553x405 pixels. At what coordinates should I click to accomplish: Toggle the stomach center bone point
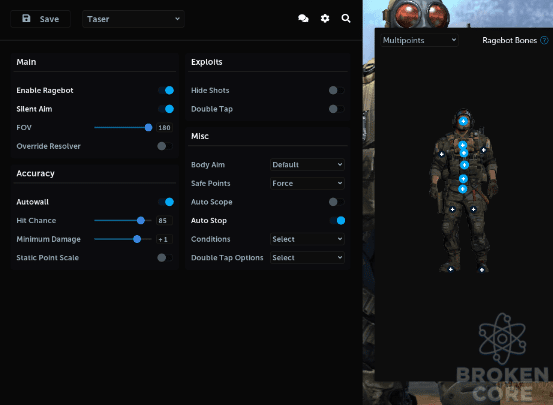click(x=464, y=165)
